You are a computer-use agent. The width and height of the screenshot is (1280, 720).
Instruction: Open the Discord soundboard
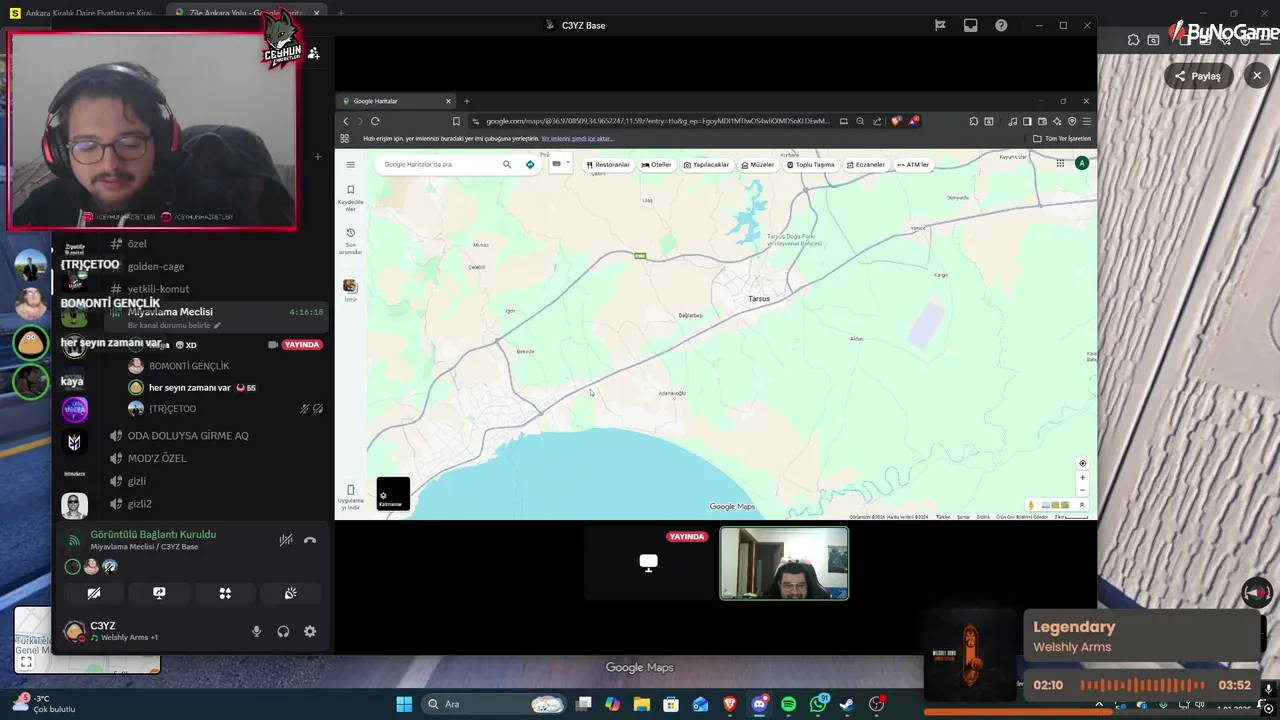click(x=291, y=593)
